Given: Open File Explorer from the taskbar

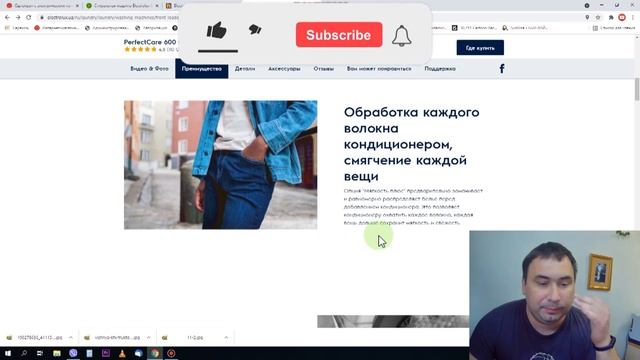Looking at the screenshot, I should coord(57,353).
